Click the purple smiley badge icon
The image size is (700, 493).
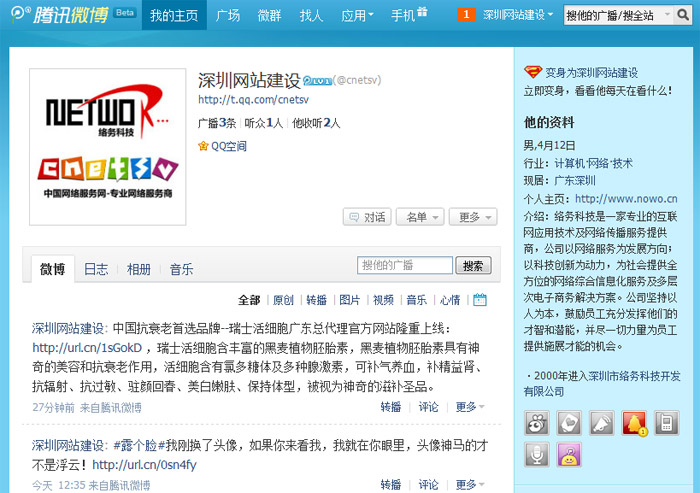569,454
